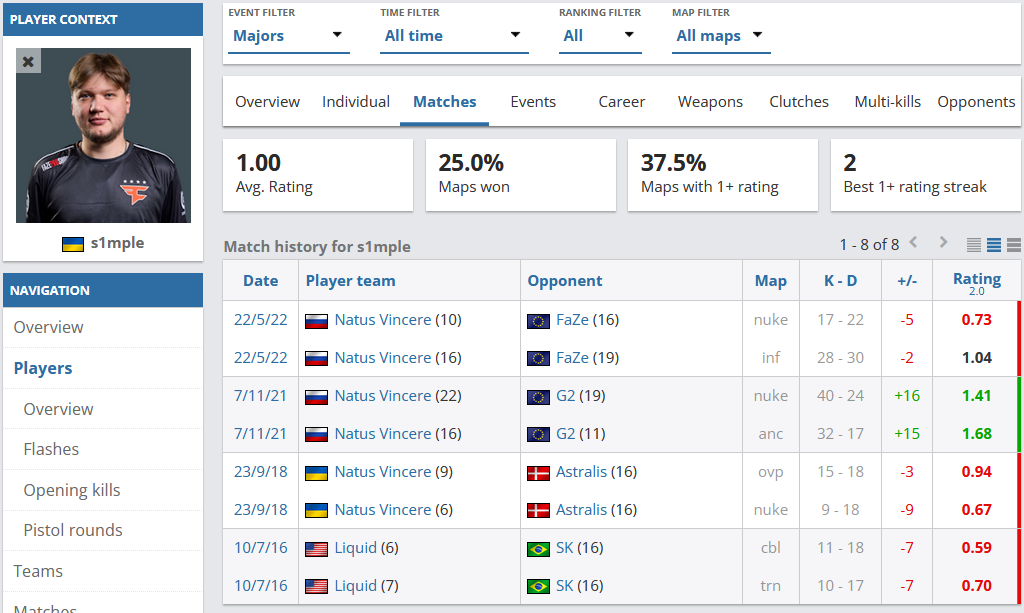The height and width of the screenshot is (613, 1024).
Task: Open the Opponents tab
Action: [x=976, y=102]
